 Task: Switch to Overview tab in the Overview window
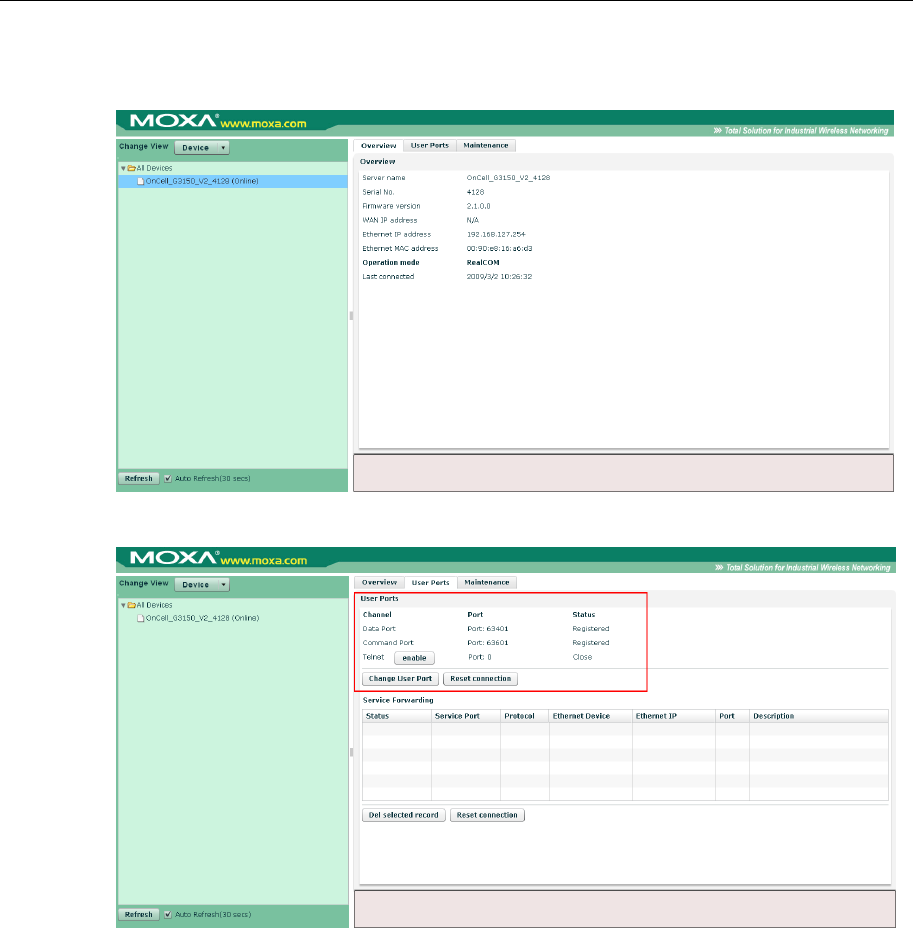point(379,146)
